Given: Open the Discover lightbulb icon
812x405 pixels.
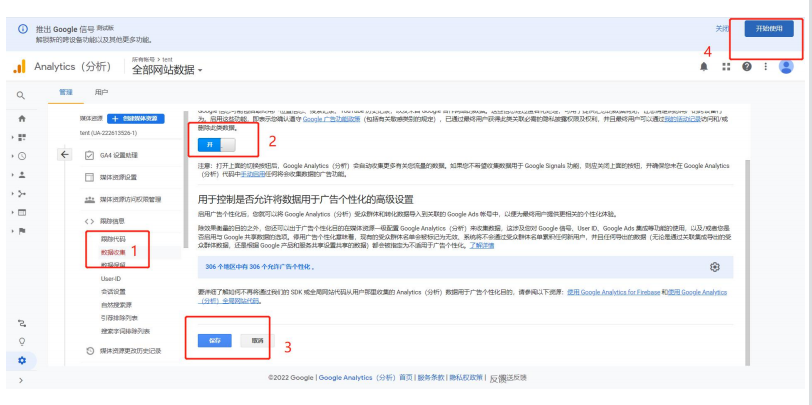Looking at the screenshot, I should click(x=22, y=342).
